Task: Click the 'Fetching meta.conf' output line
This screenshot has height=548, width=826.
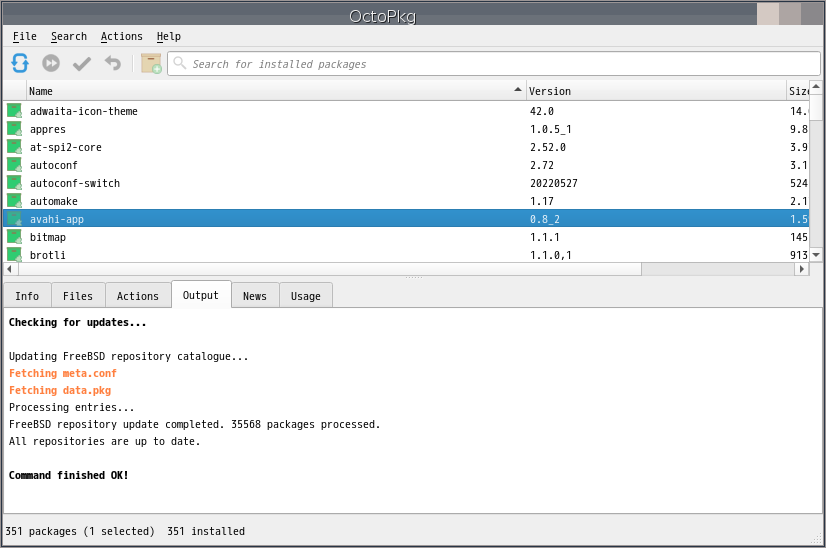Action: [63, 373]
